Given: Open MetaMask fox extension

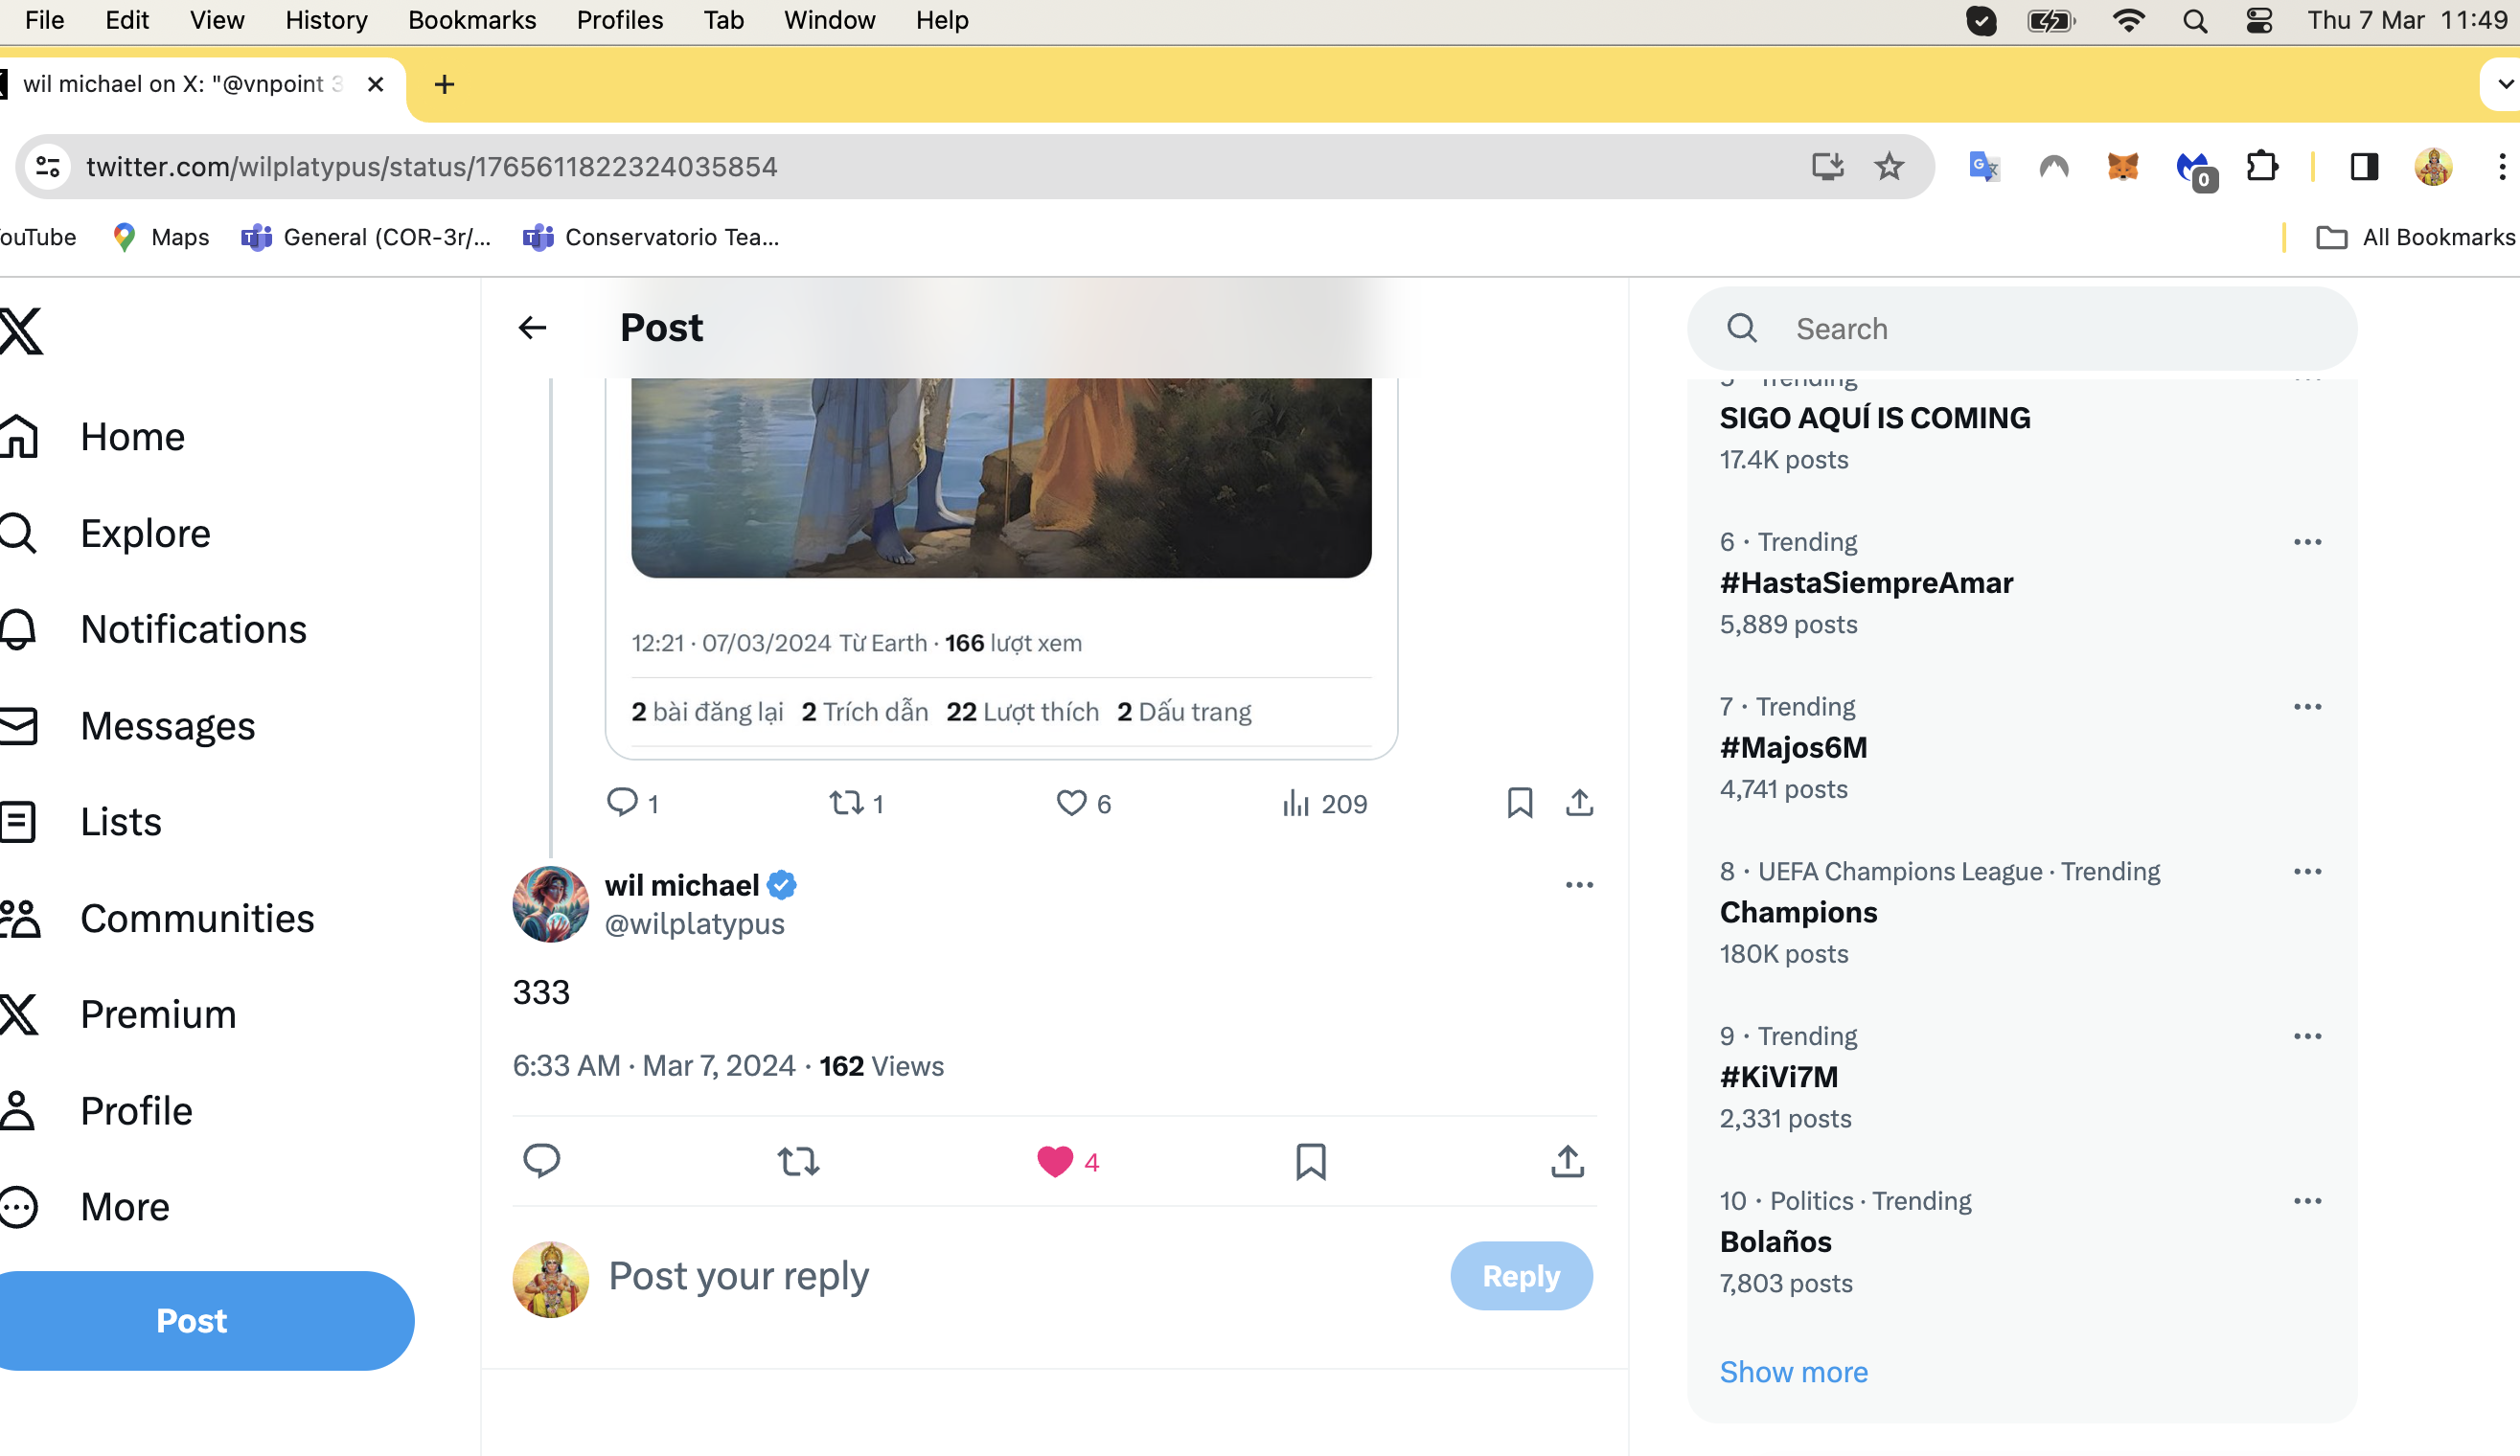Looking at the screenshot, I should point(2123,166).
